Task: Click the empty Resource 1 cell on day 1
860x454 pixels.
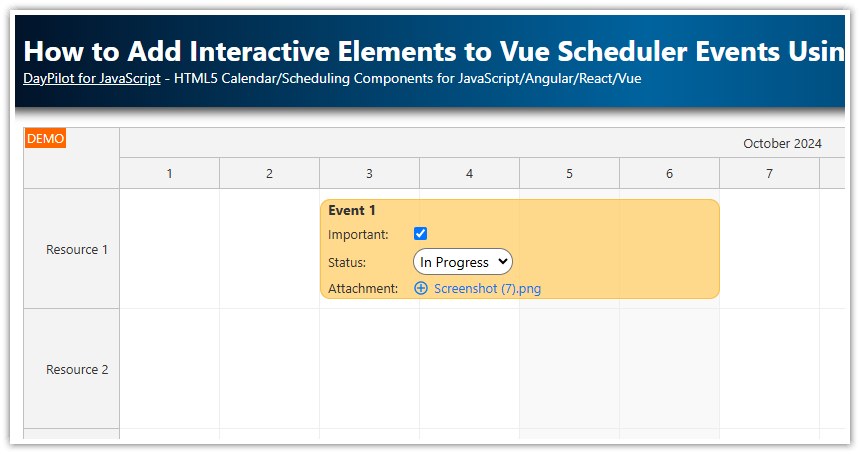Action: point(170,249)
